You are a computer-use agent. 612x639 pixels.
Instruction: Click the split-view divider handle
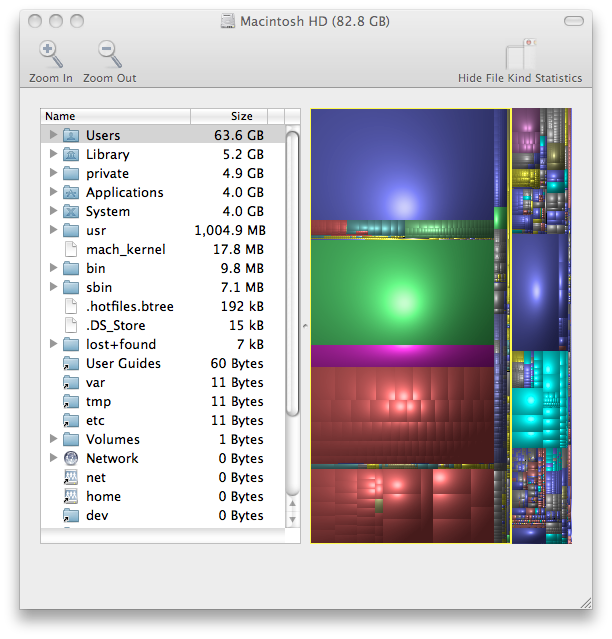point(306,326)
